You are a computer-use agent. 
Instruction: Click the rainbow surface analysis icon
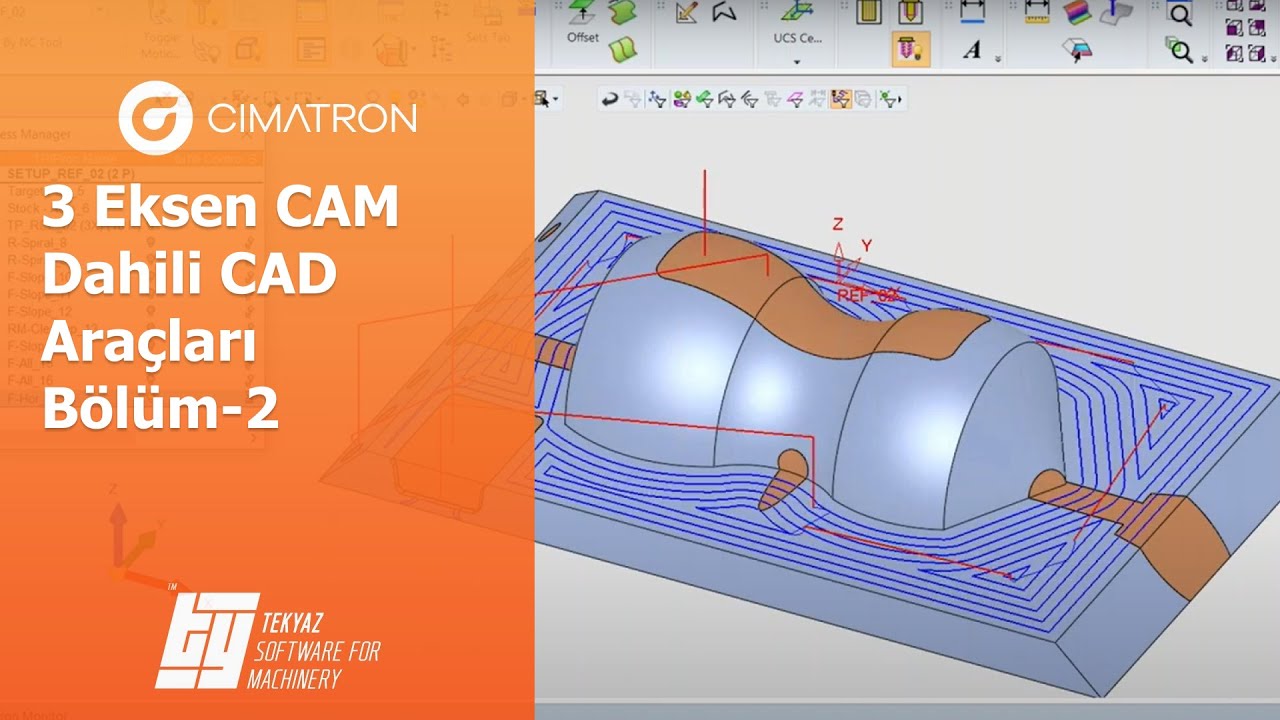pyautogui.click(x=1076, y=12)
